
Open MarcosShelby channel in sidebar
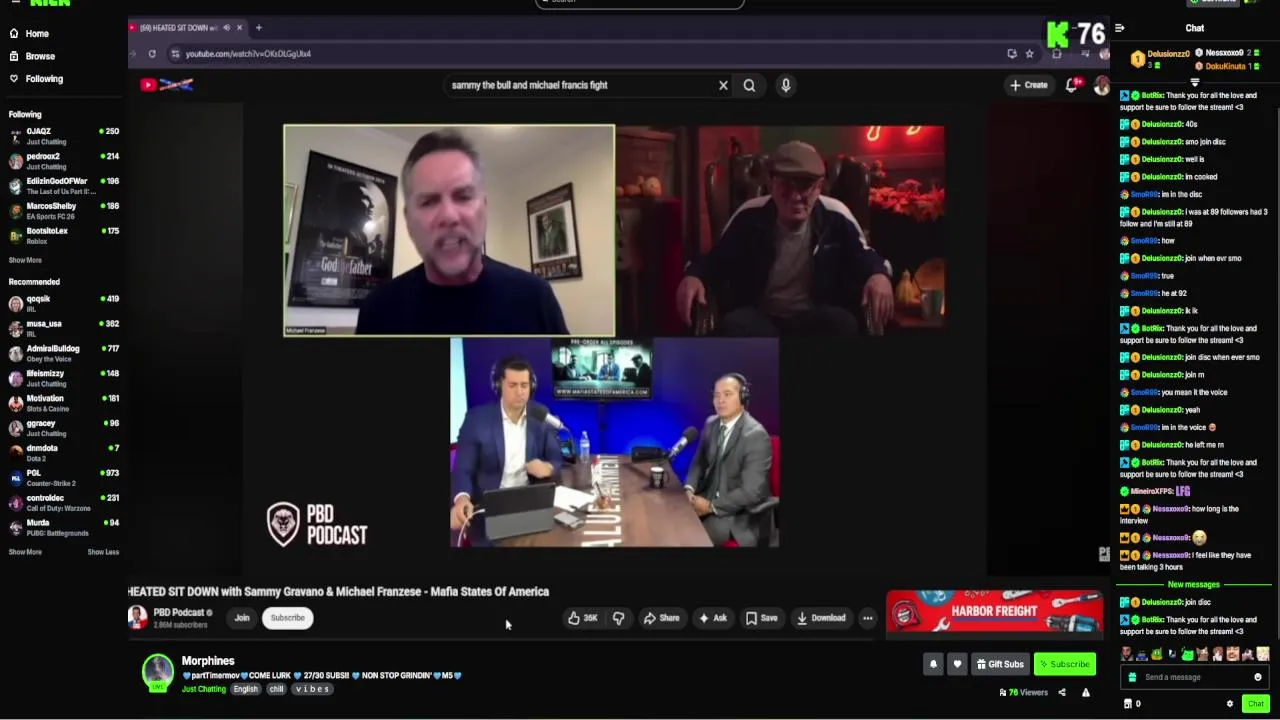62,210
